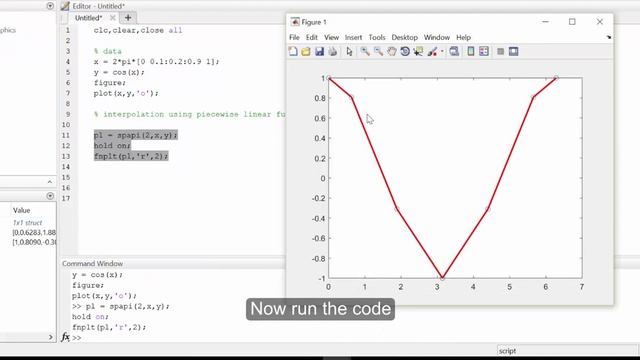Add a new editor tab with plus button

click(x=128, y=18)
